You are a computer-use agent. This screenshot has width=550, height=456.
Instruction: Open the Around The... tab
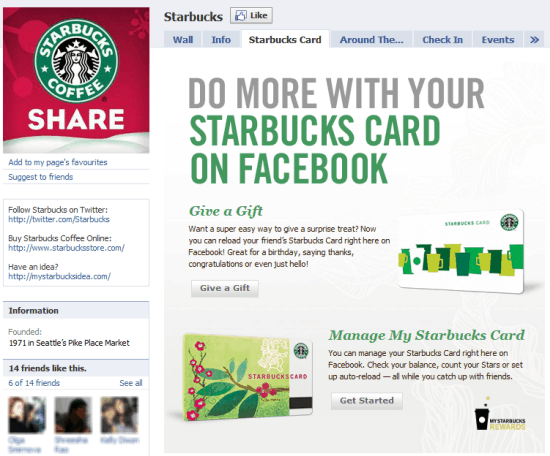371,40
